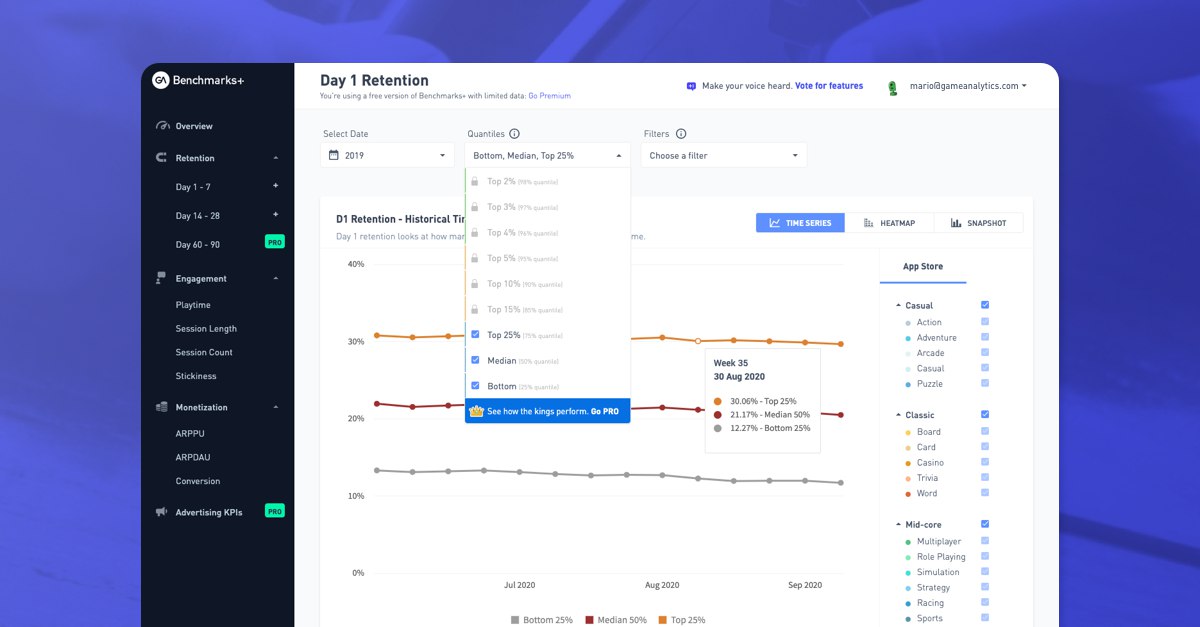The height and width of the screenshot is (627, 1200).
Task: Toggle the Action genre checkbox
Action: click(985, 322)
